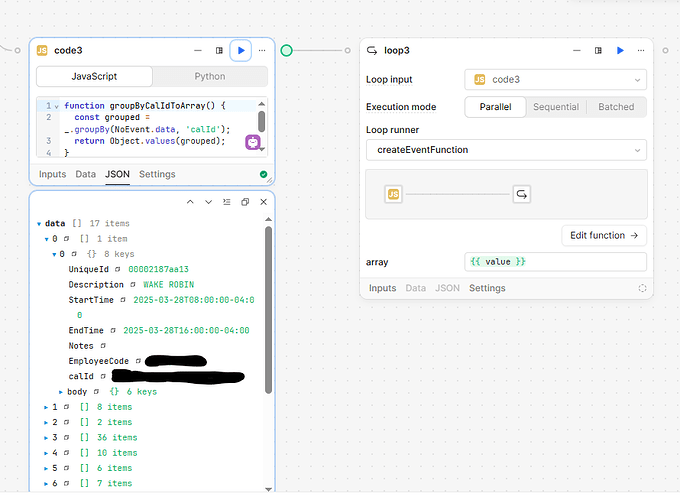Open the Loop input dropdown showing code3

point(556,80)
